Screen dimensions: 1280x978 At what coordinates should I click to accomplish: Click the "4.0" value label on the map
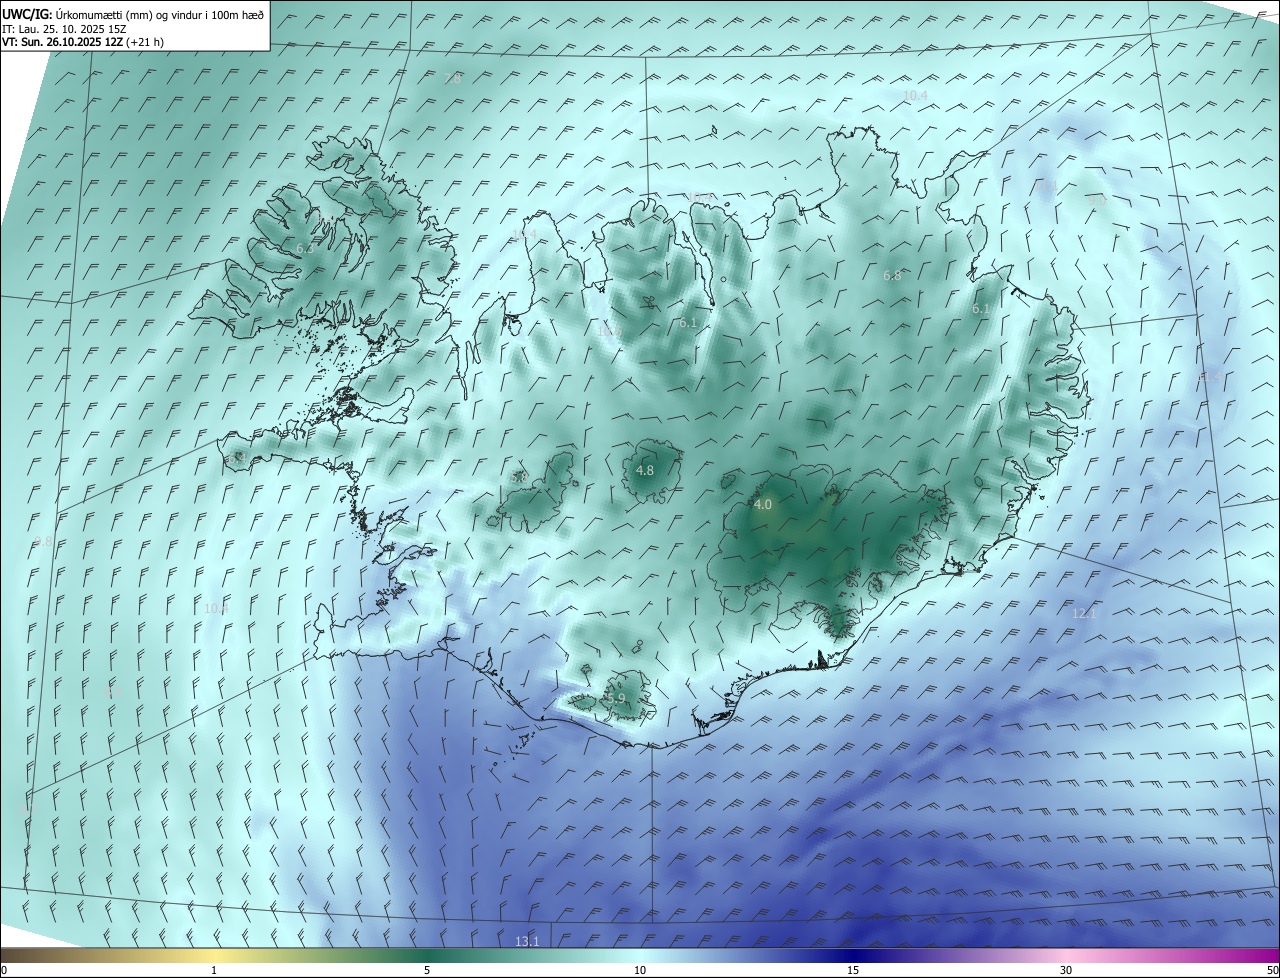(763, 505)
